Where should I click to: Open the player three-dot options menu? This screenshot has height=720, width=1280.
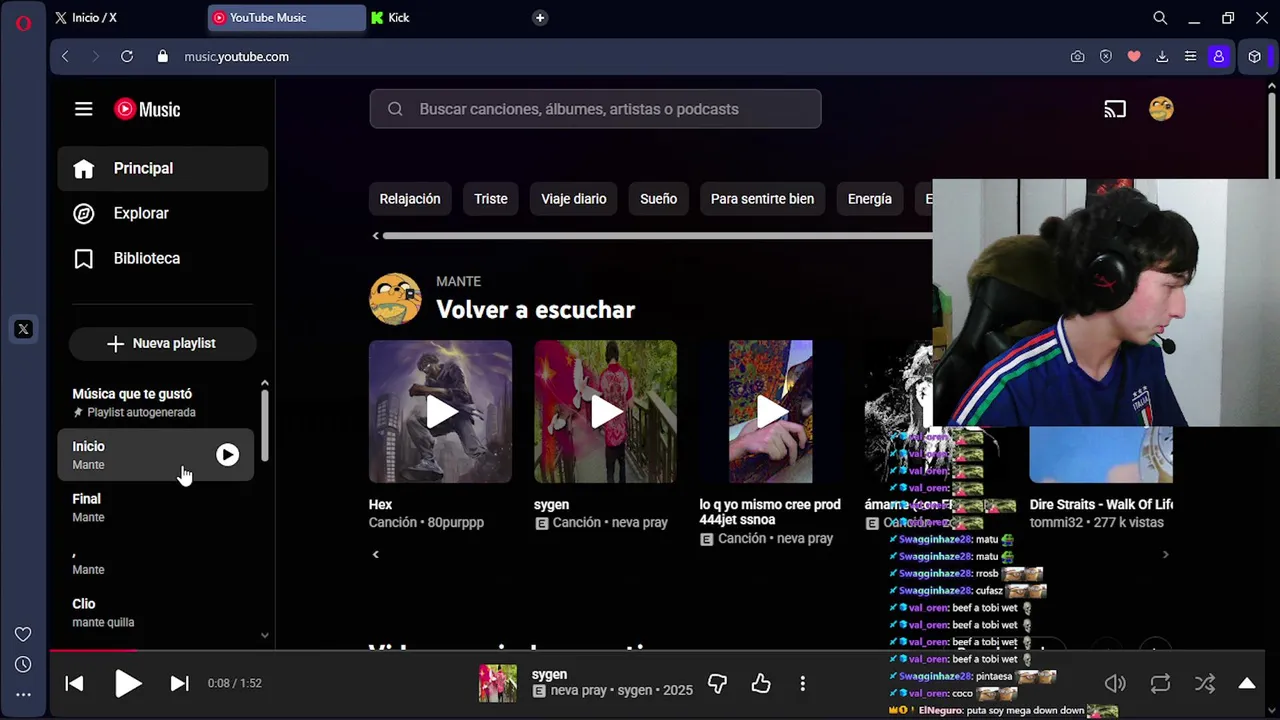[x=802, y=684]
